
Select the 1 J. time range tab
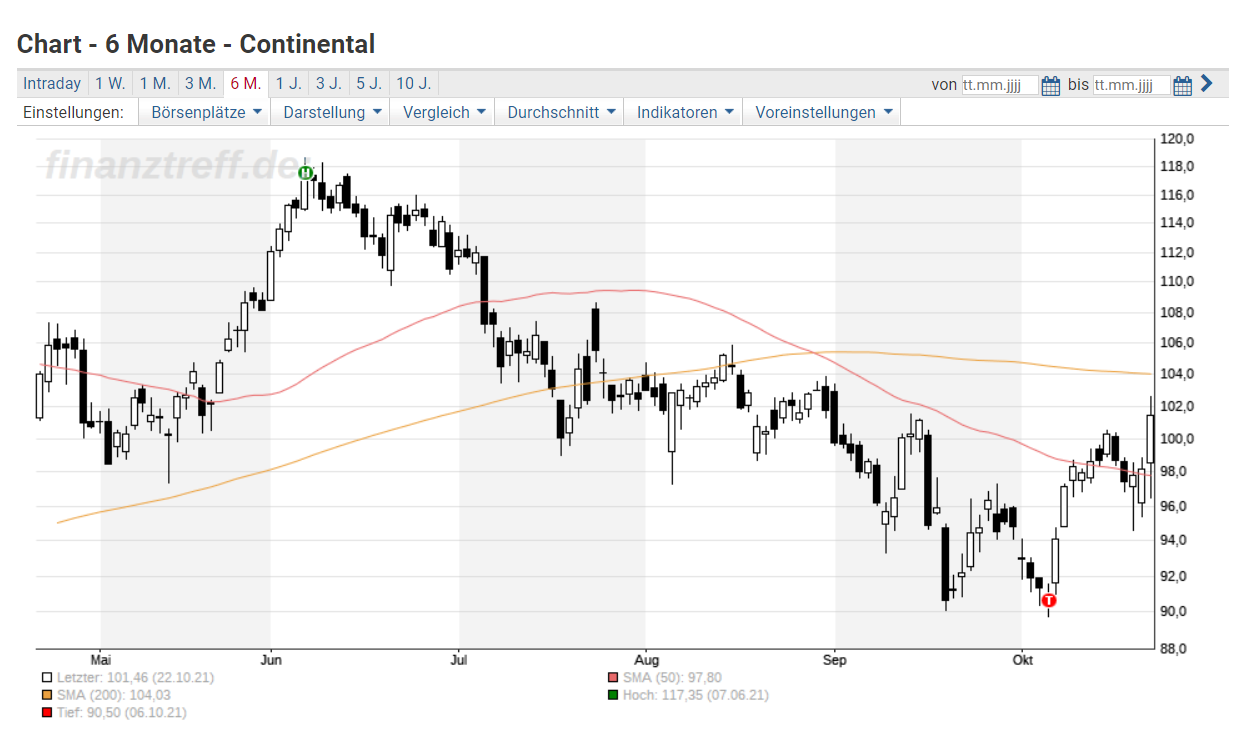pos(288,83)
